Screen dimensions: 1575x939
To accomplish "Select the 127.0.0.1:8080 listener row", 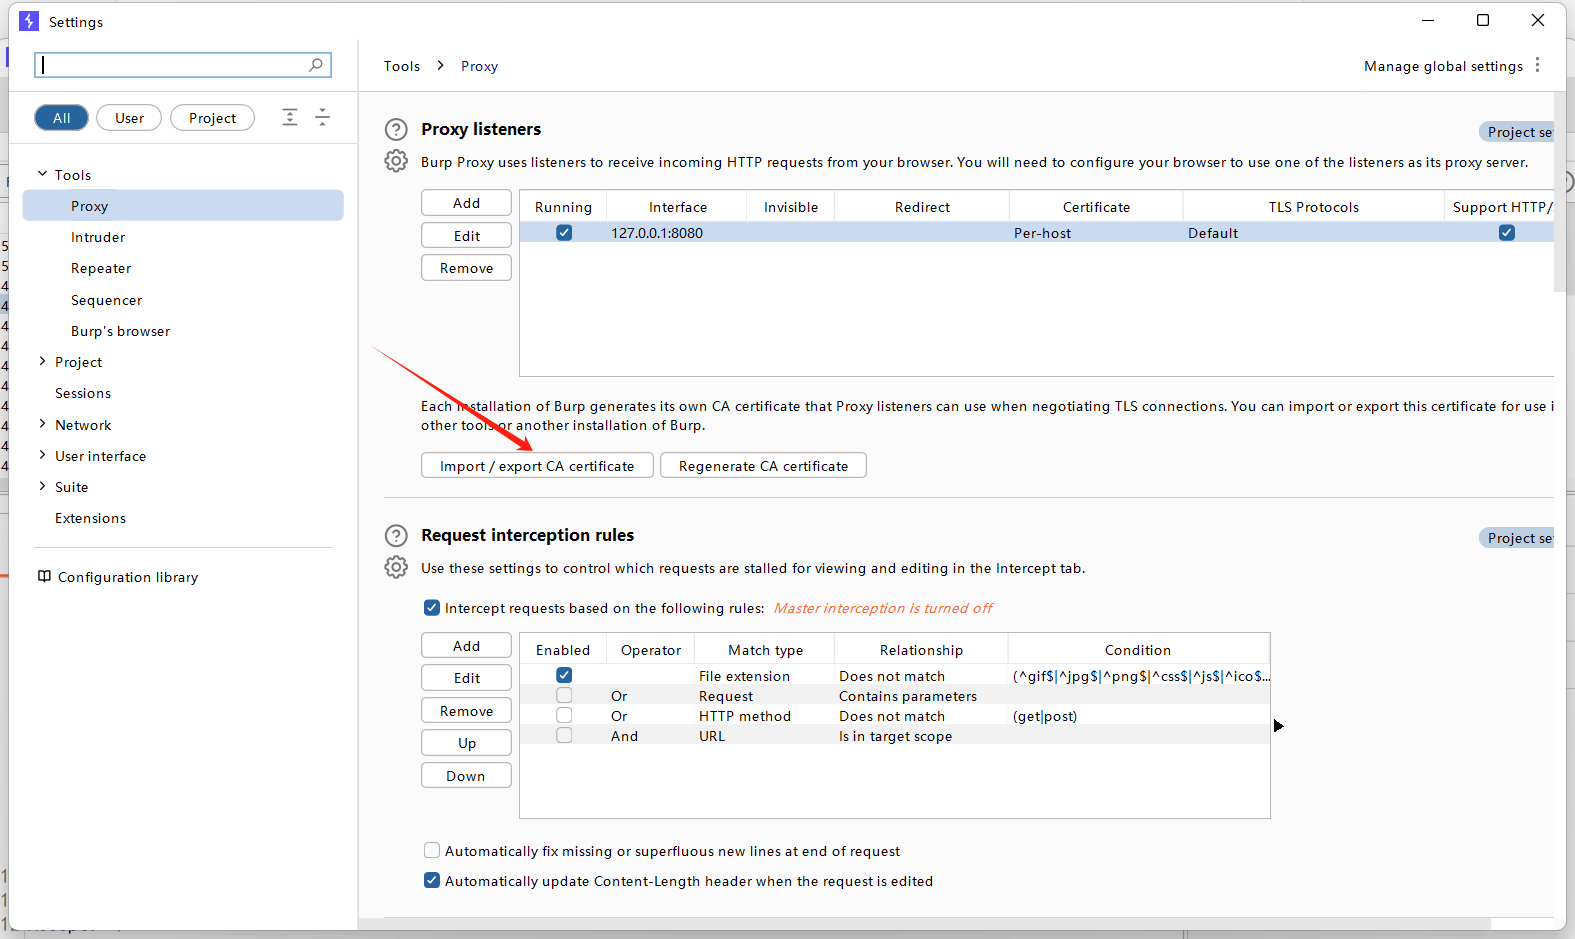I will coord(1037,233).
